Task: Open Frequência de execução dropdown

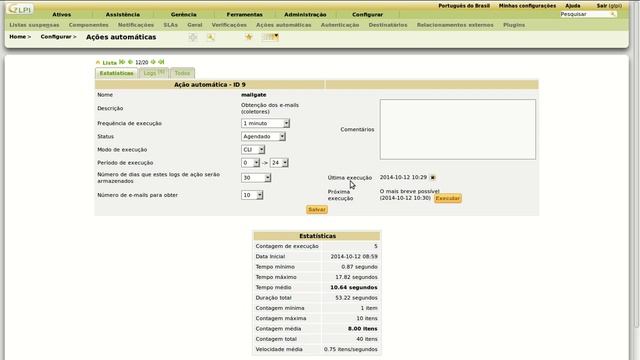Action: pos(265,123)
